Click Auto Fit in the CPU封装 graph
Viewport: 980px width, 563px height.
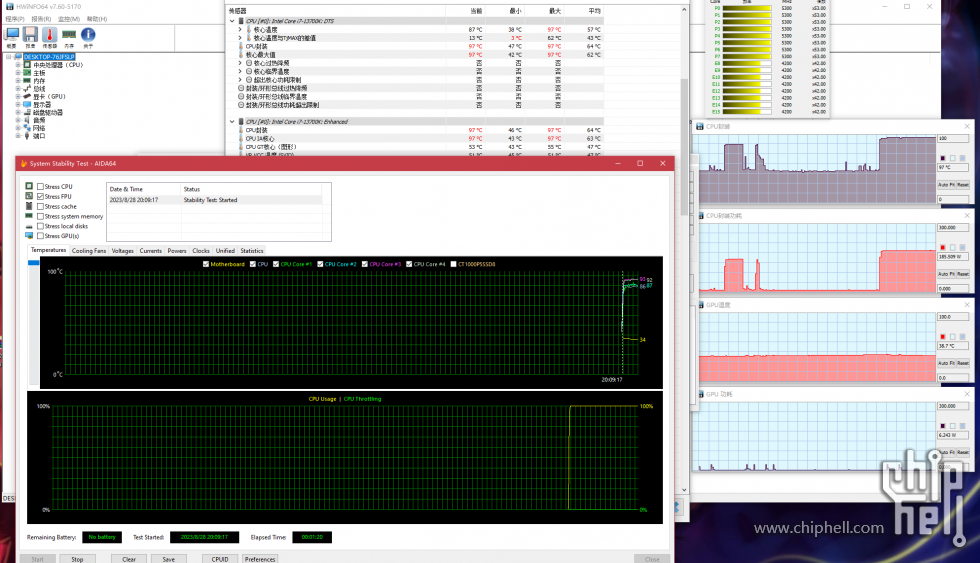pyautogui.click(x=946, y=185)
